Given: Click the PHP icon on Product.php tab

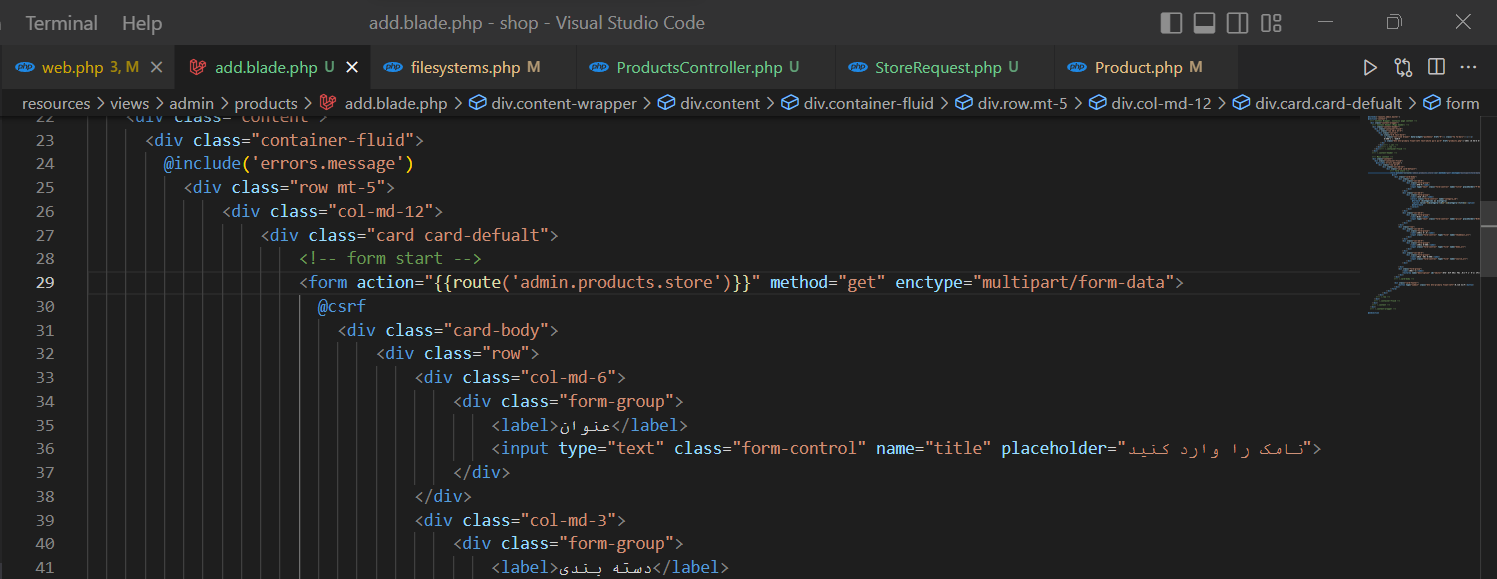Looking at the screenshot, I should tap(1077, 68).
